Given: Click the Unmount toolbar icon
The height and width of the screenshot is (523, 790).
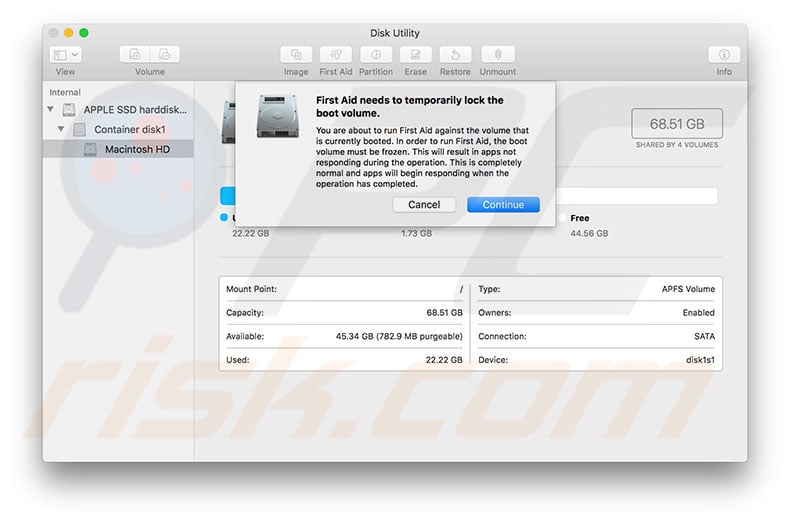Looking at the screenshot, I should tap(498, 54).
